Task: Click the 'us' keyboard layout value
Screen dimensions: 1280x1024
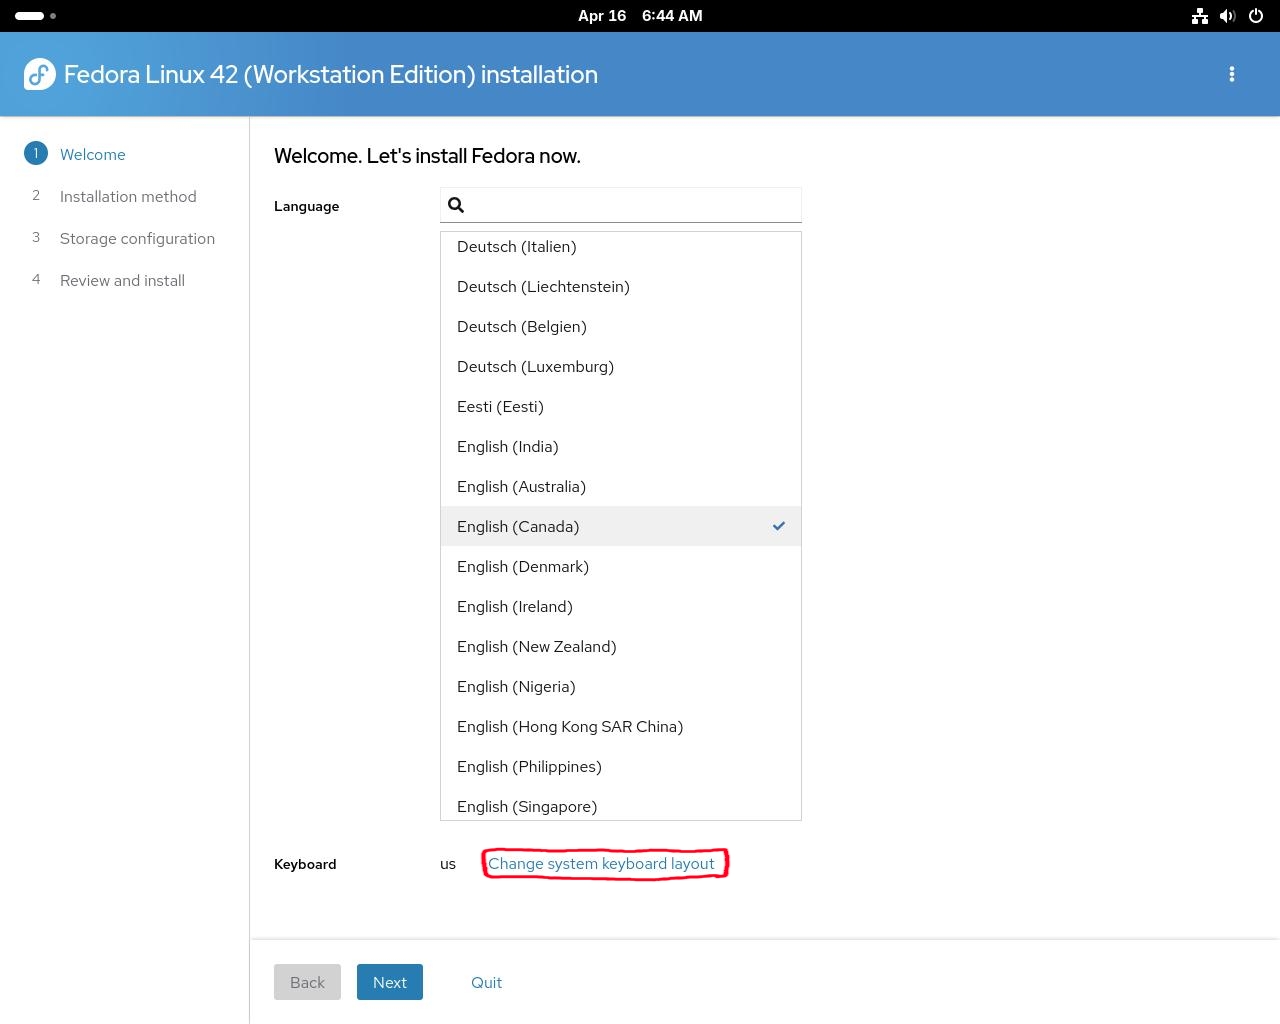Action: [x=448, y=864]
